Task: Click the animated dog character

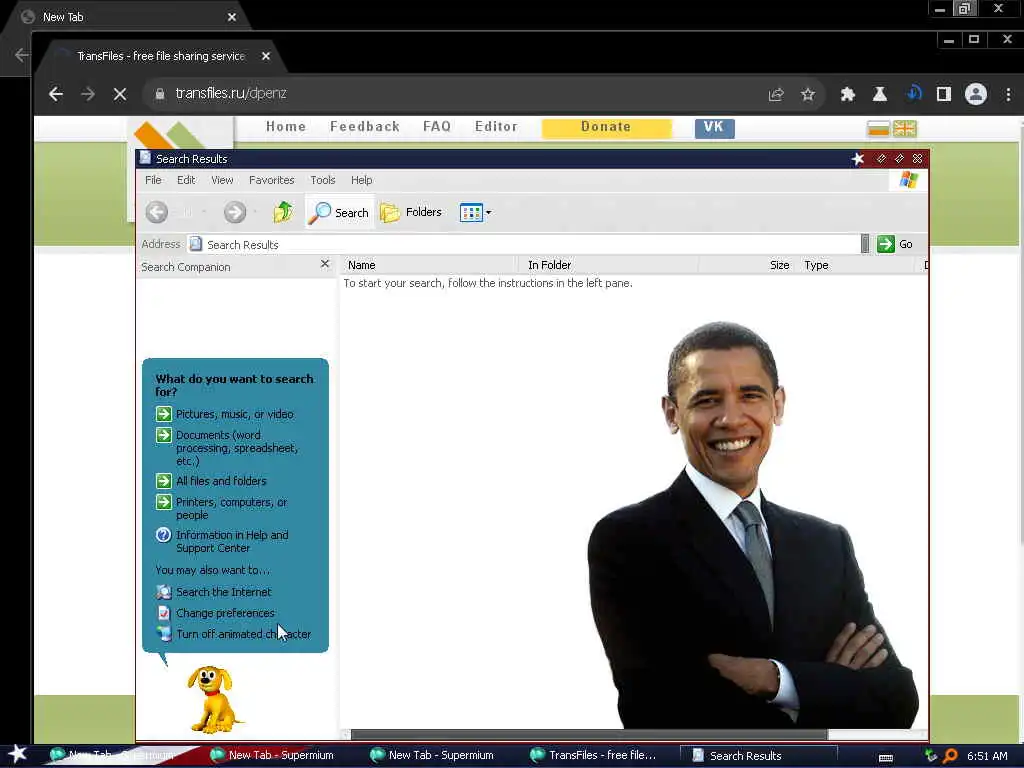Action: click(x=213, y=699)
